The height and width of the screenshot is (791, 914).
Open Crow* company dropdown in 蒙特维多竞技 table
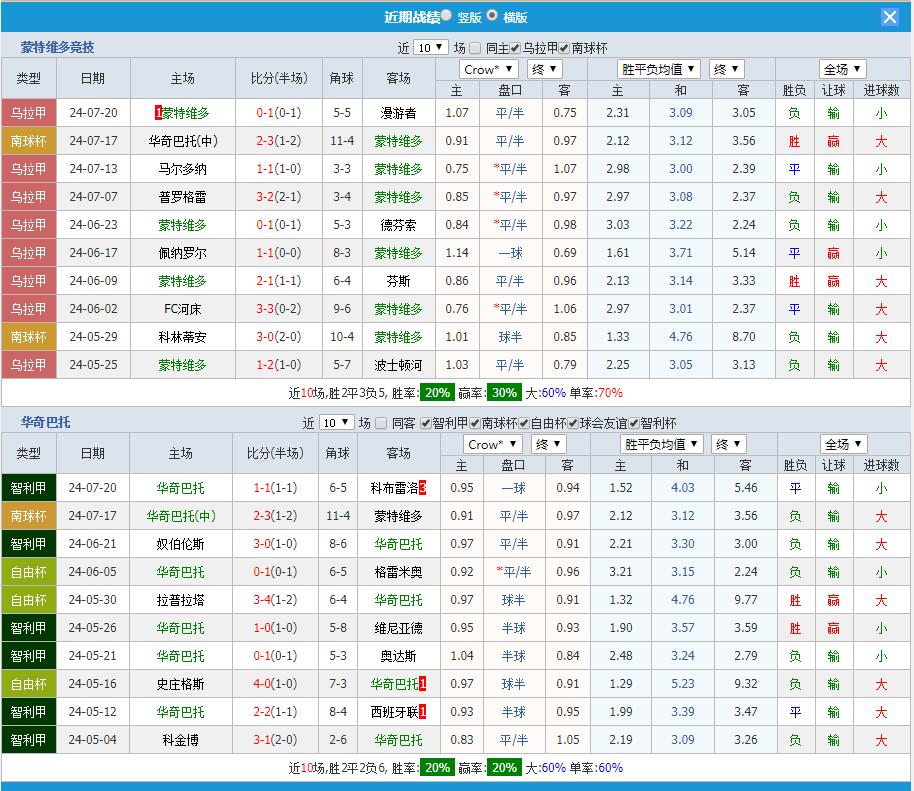pos(489,69)
